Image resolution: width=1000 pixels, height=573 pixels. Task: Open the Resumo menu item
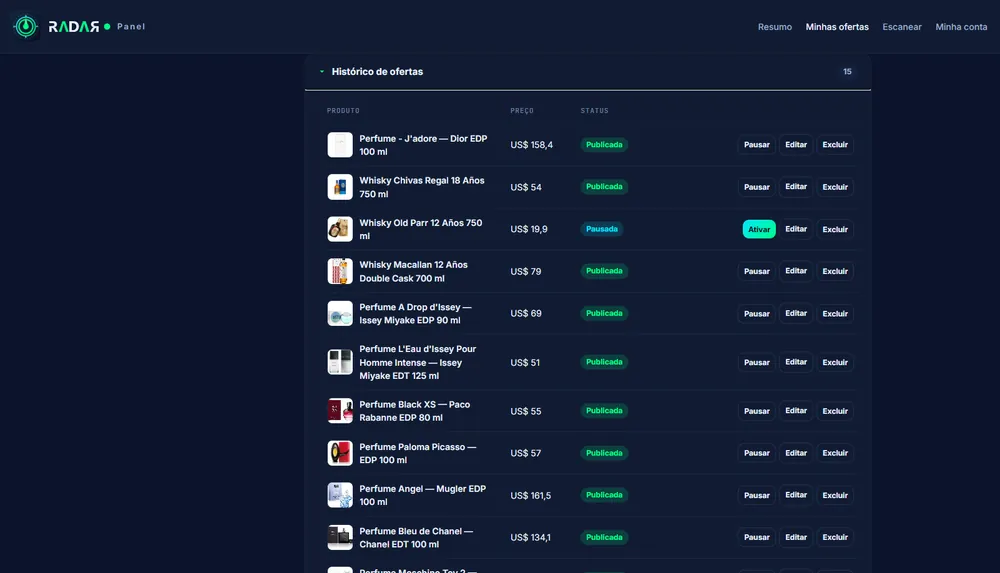pyautogui.click(x=775, y=27)
